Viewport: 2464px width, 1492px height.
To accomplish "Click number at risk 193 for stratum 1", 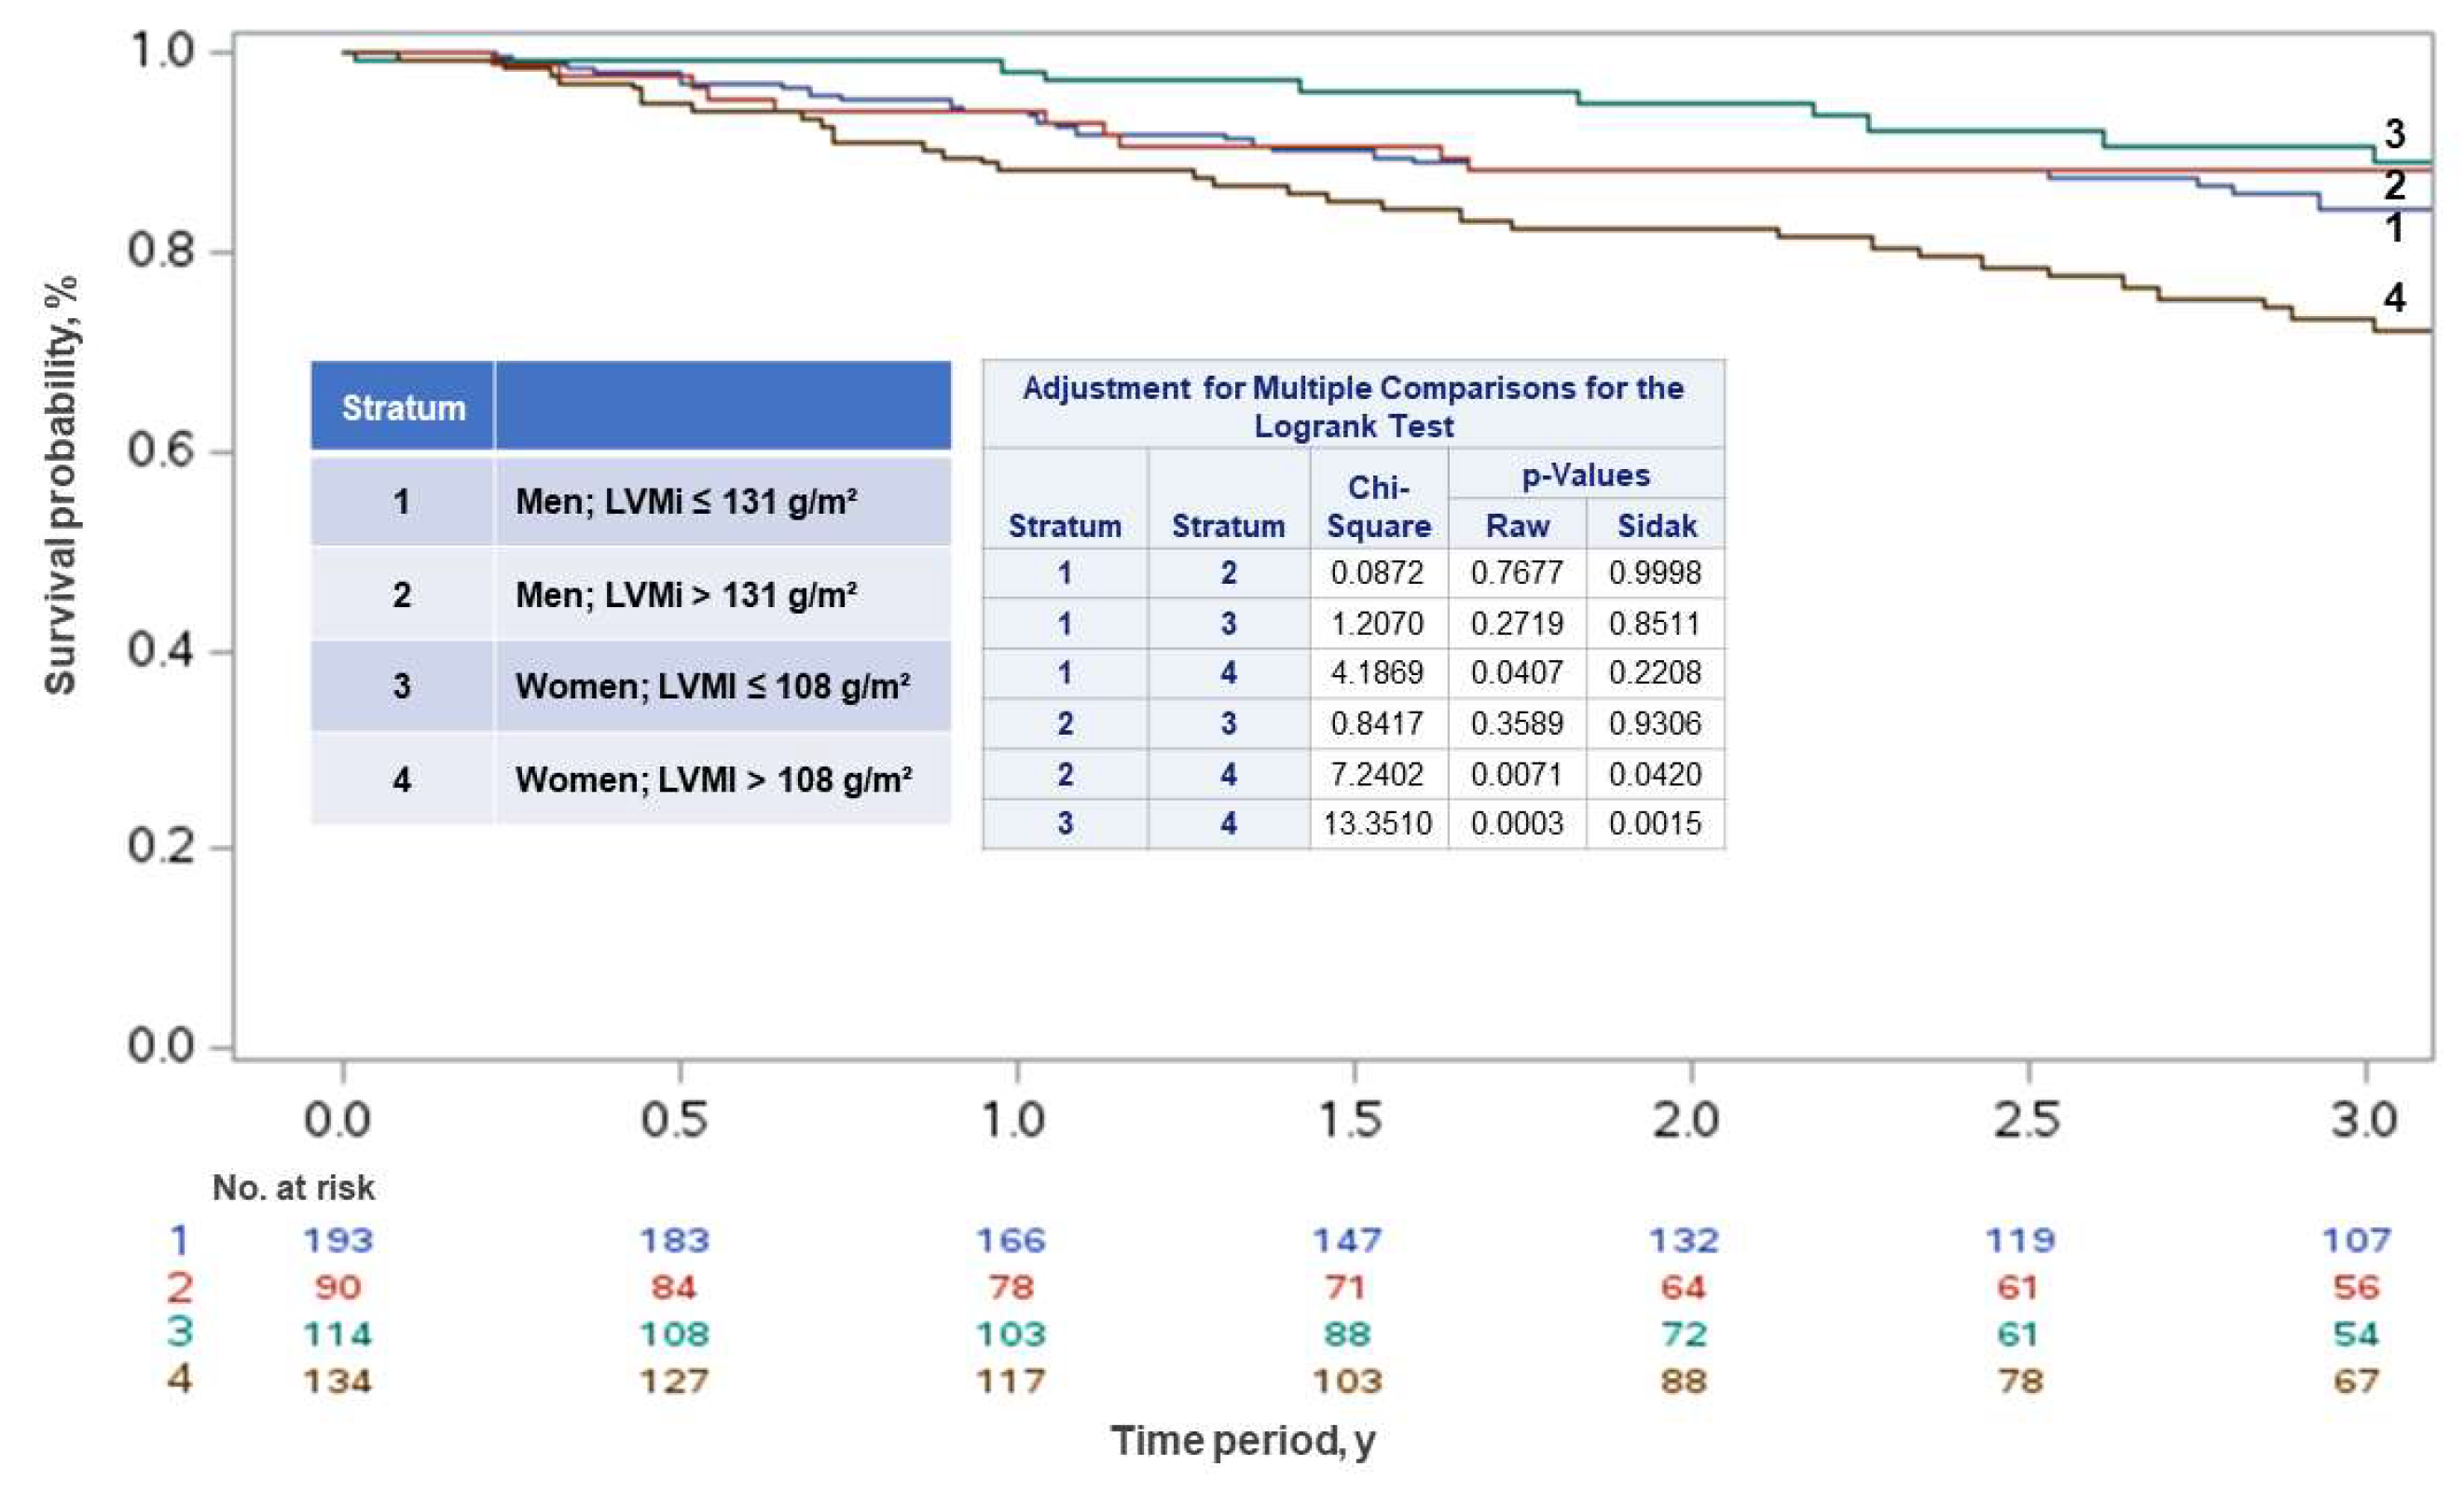I will [338, 1240].
